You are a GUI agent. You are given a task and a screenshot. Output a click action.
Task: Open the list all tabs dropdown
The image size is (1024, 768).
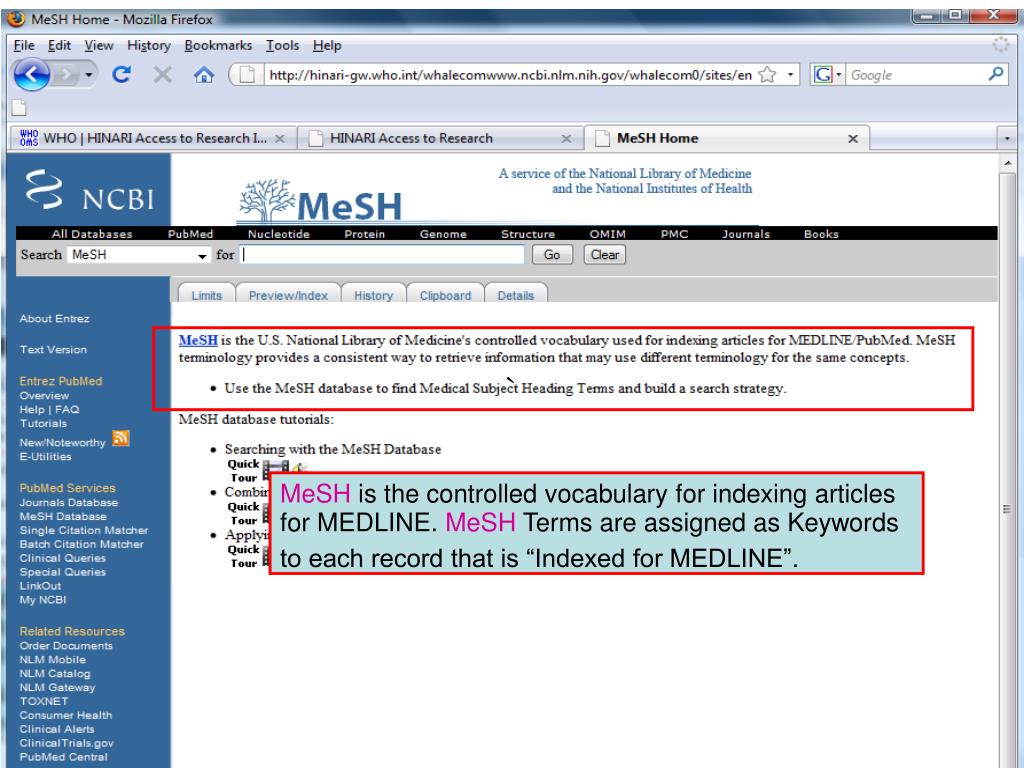point(1007,138)
